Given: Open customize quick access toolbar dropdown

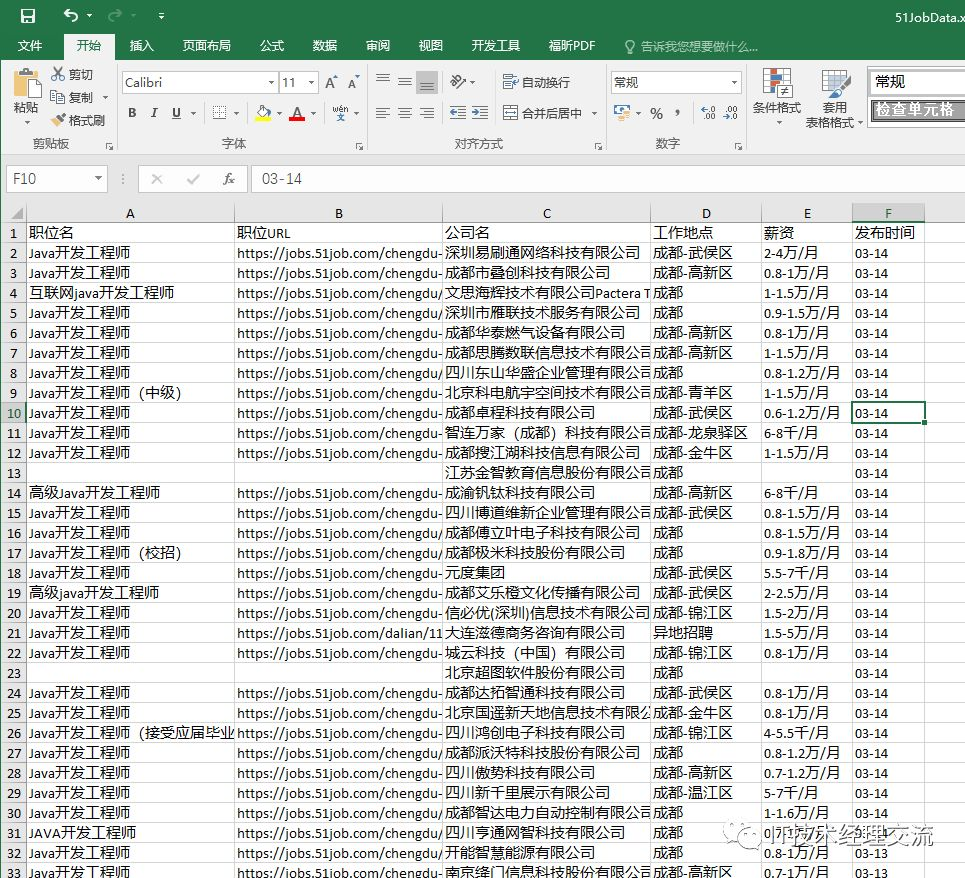Looking at the screenshot, I should tap(161, 16).
